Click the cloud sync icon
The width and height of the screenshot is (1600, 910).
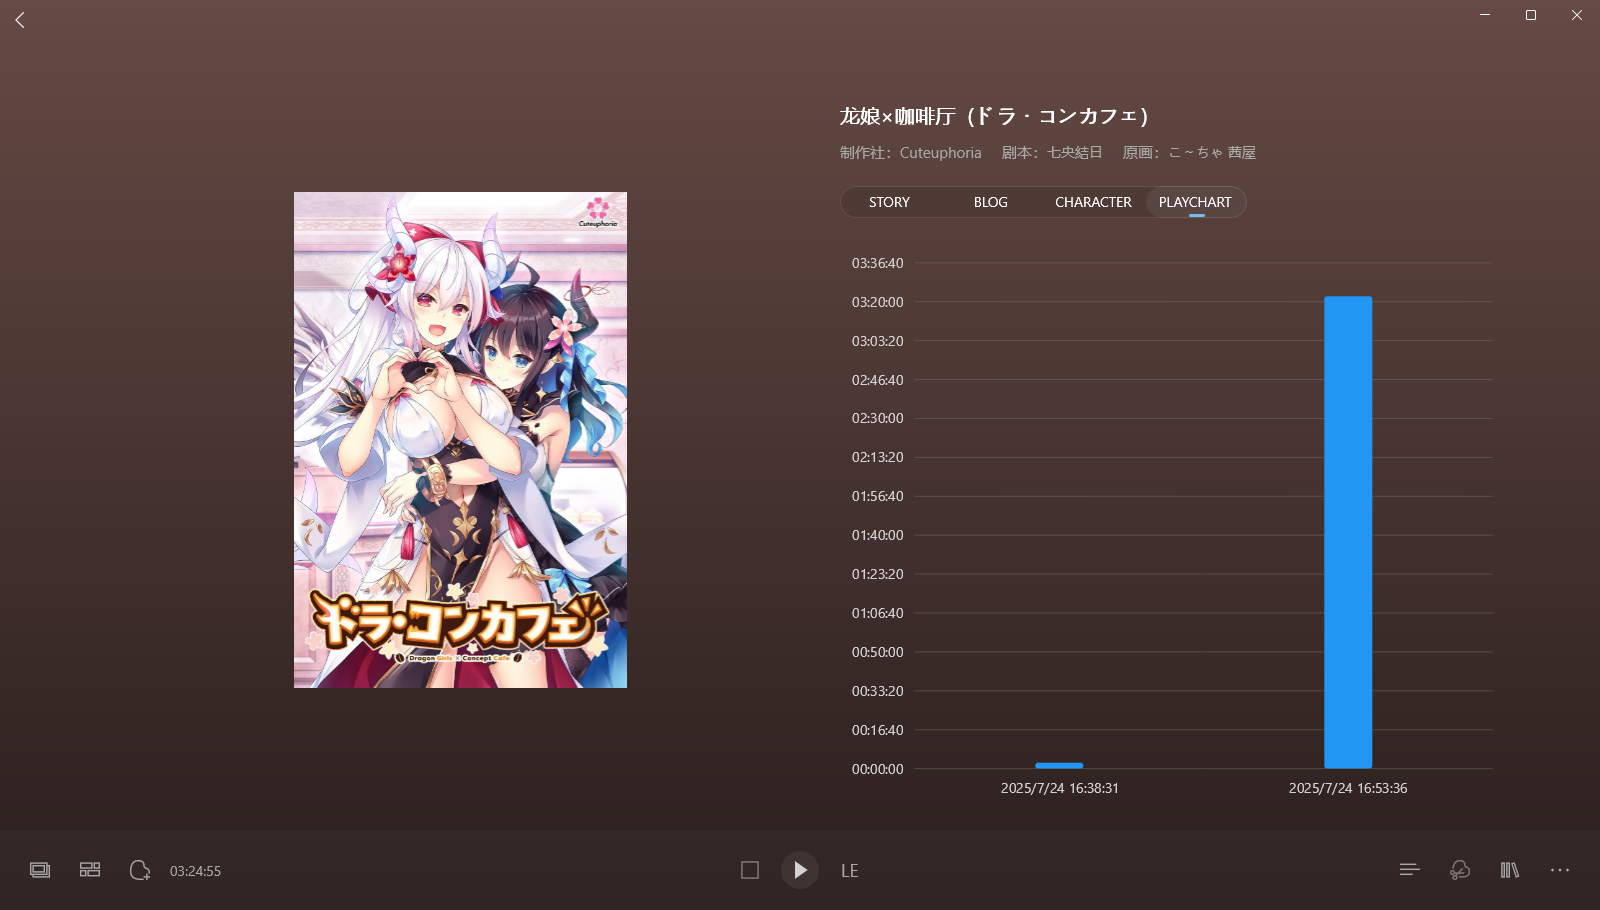tap(1459, 870)
